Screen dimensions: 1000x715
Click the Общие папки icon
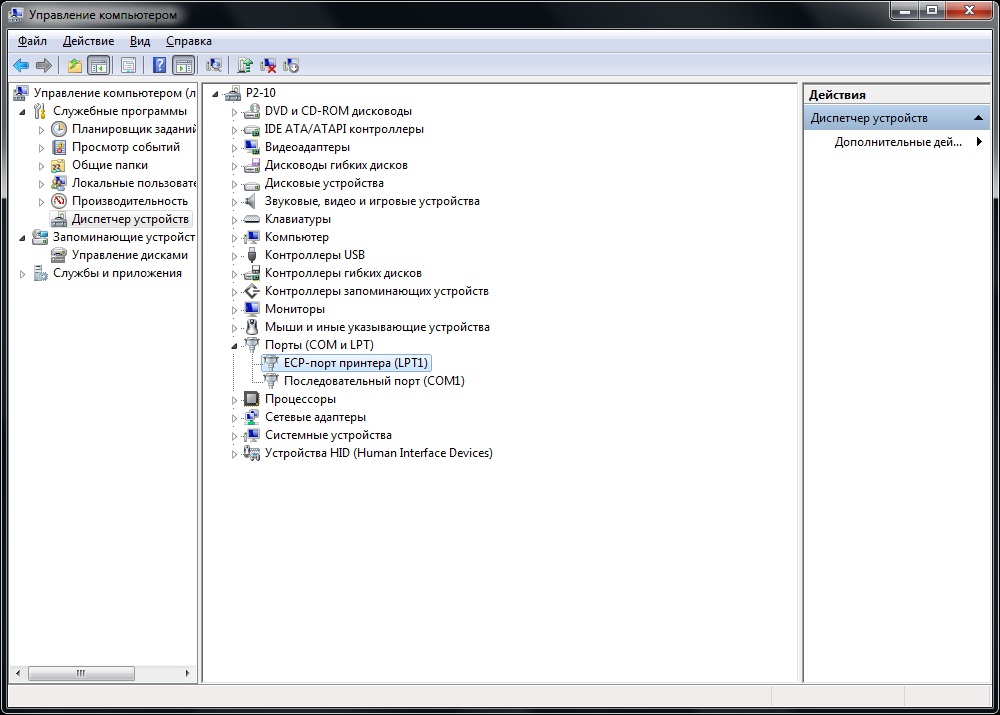point(59,165)
